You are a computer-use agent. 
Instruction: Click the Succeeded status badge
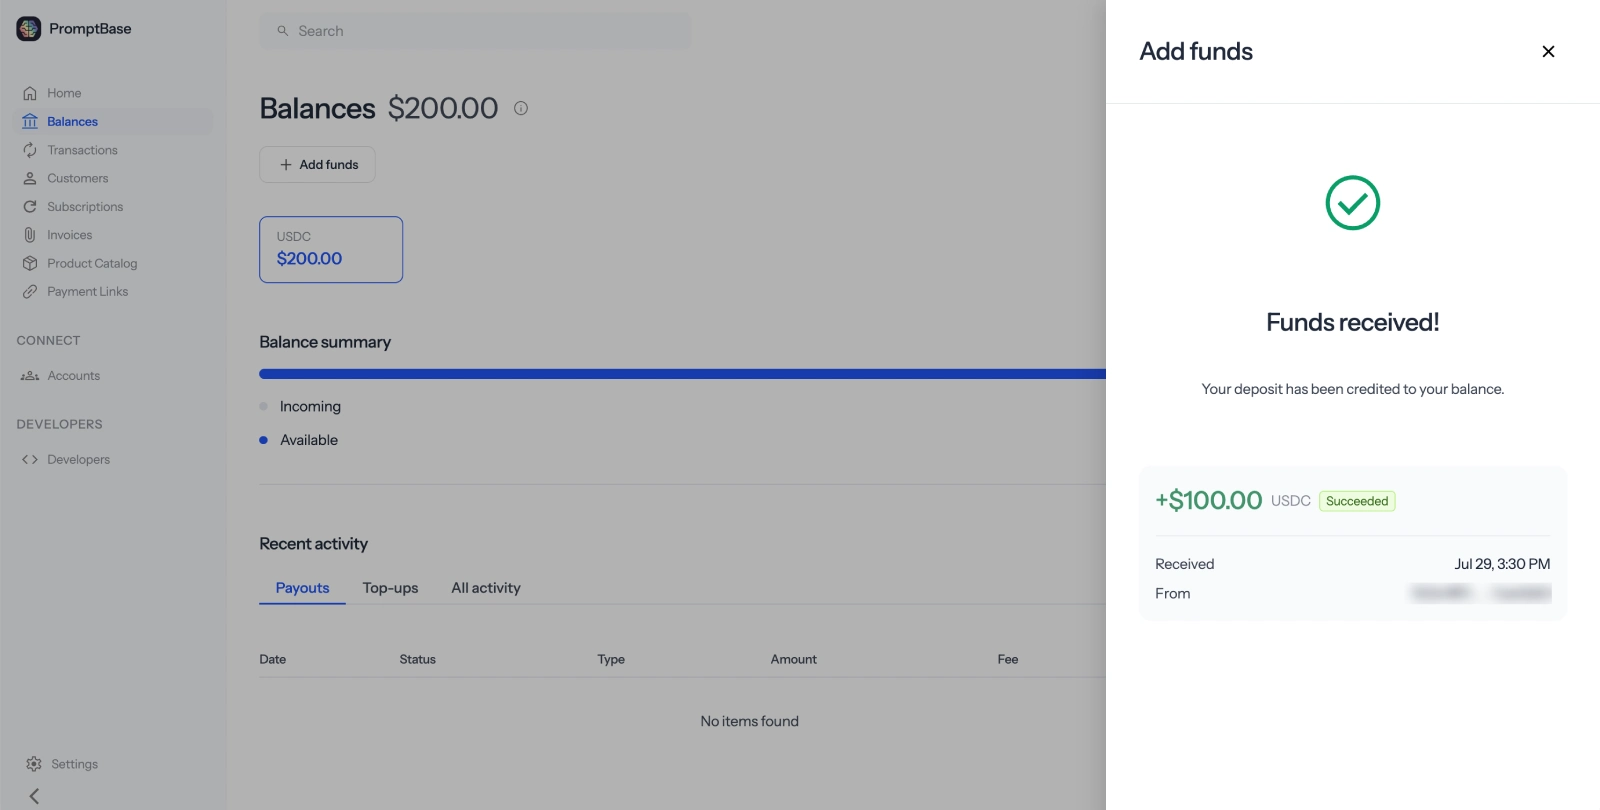tap(1357, 501)
